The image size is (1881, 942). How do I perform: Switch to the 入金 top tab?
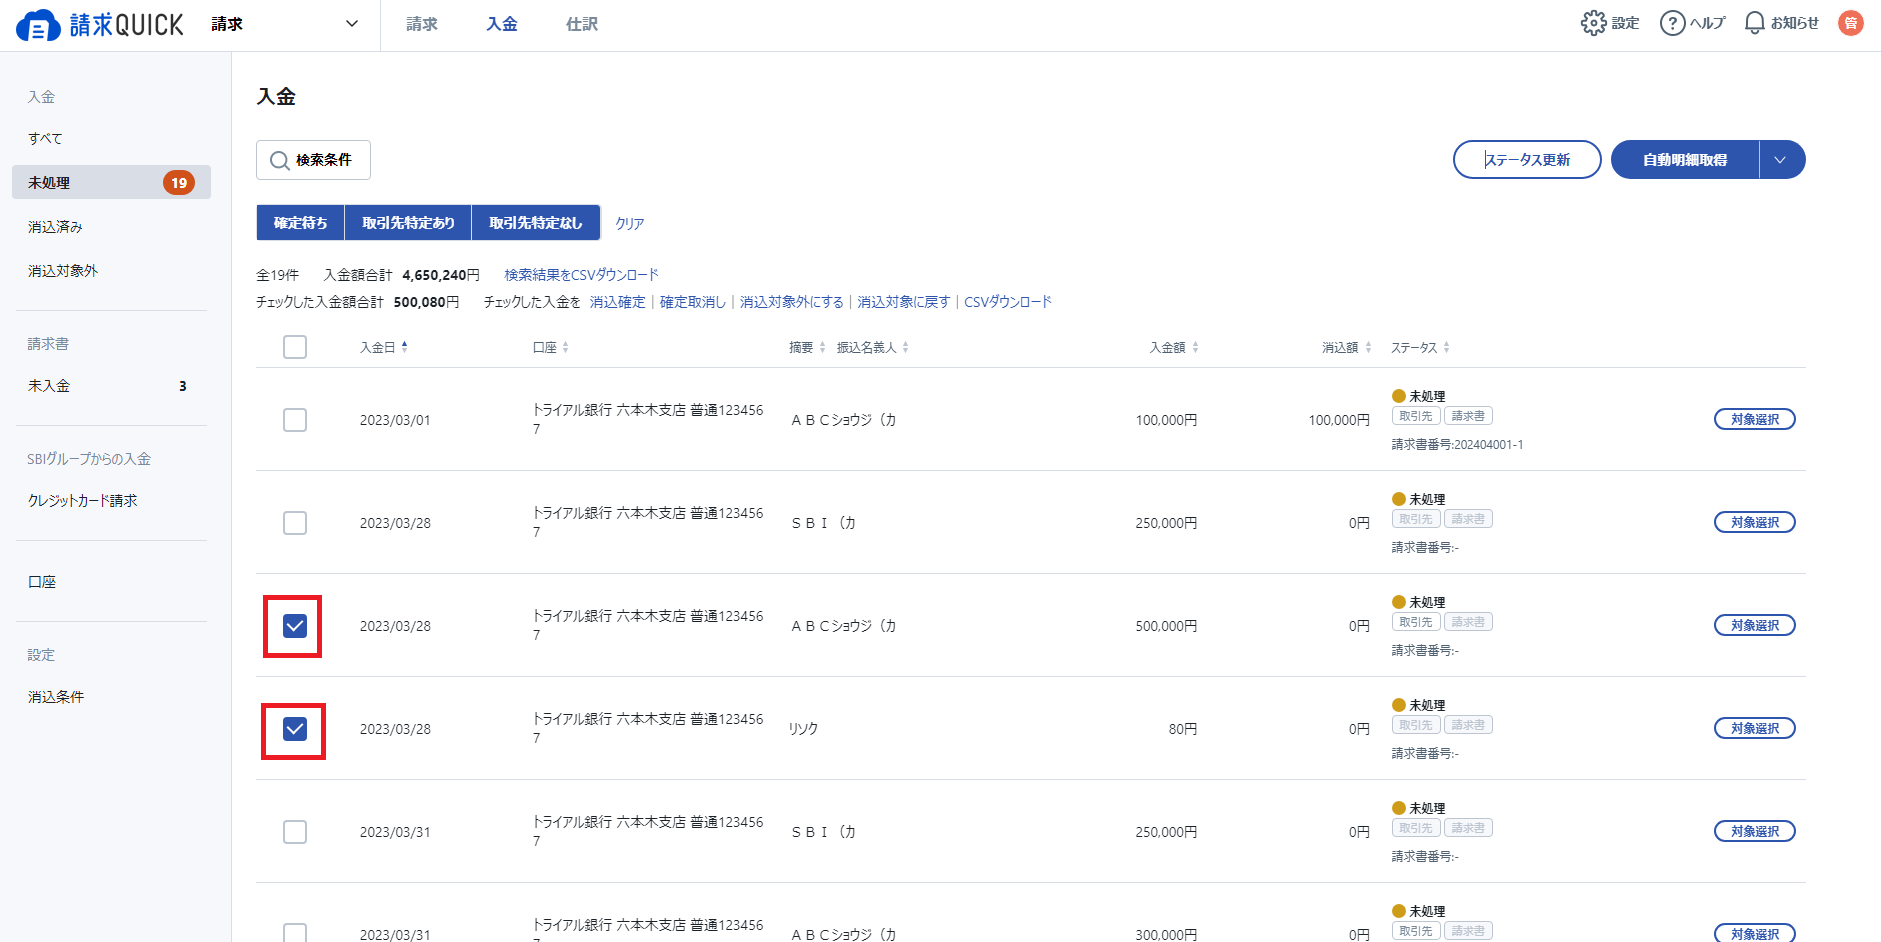[x=502, y=24]
